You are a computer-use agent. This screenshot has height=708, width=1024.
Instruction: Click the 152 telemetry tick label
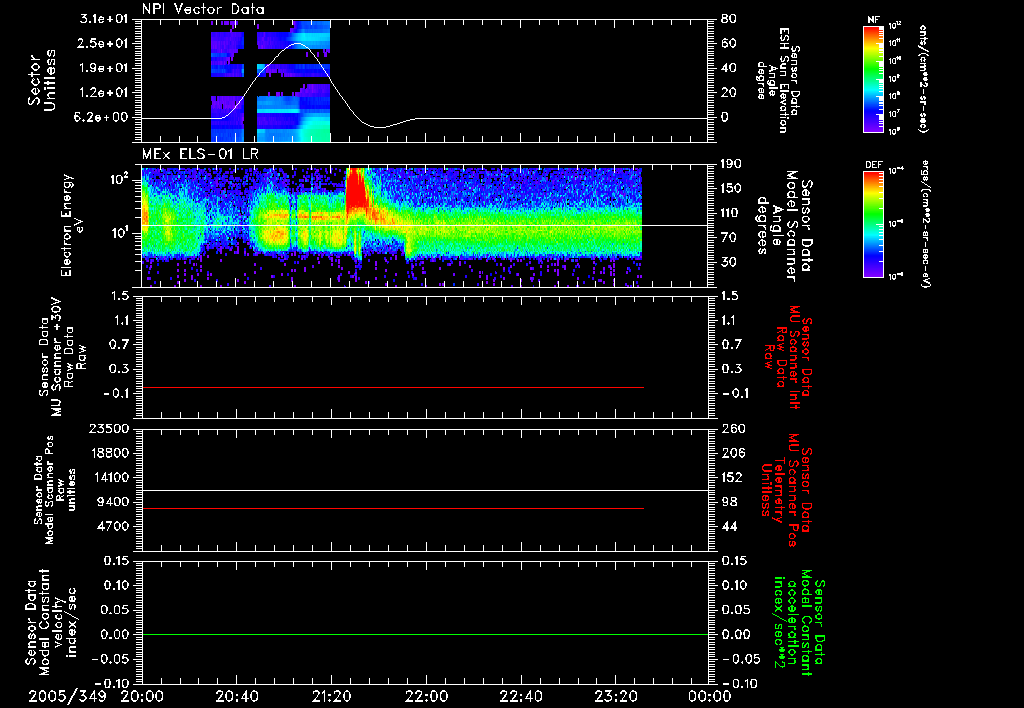[x=732, y=477]
